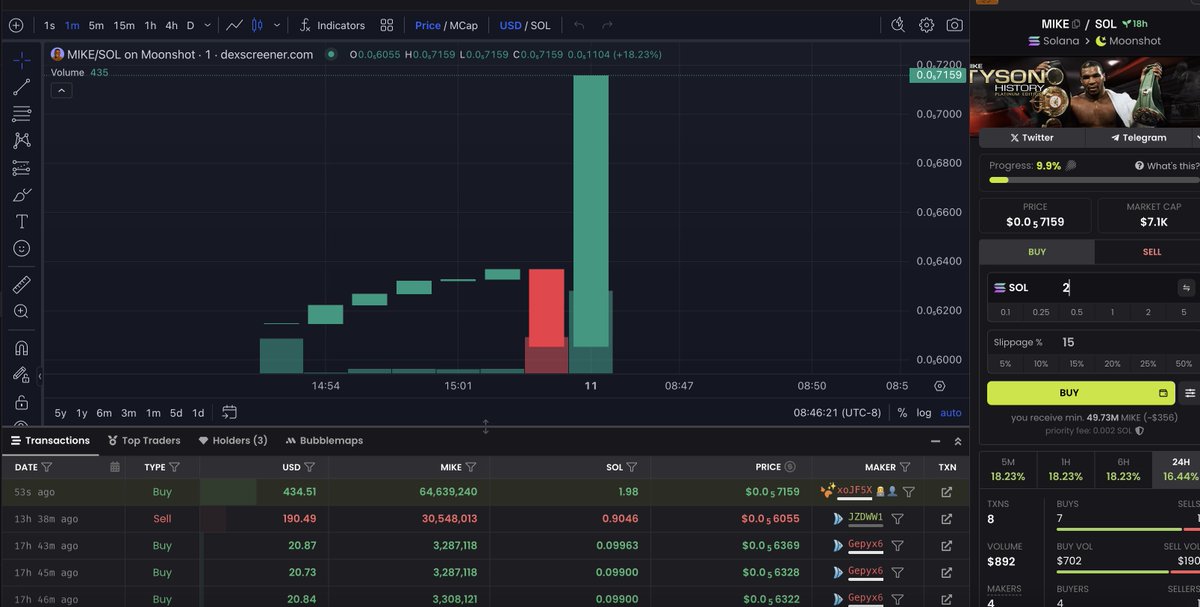Select the 5m timeframe
This screenshot has width=1200, height=607.
coord(96,25)
